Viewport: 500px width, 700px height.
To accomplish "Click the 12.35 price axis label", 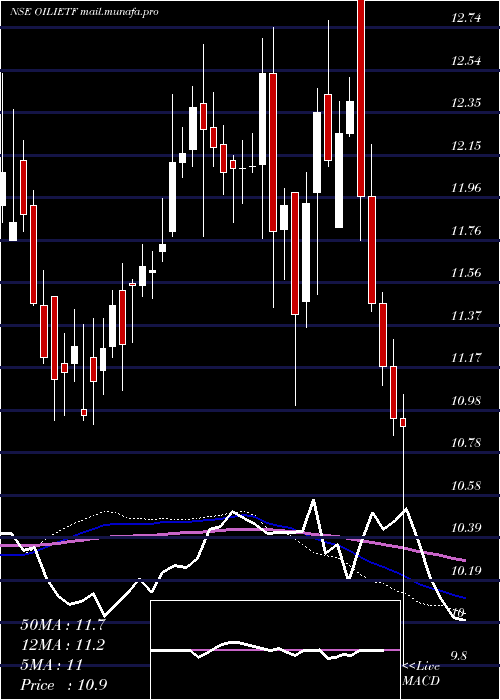I will (x=465, y=103).
